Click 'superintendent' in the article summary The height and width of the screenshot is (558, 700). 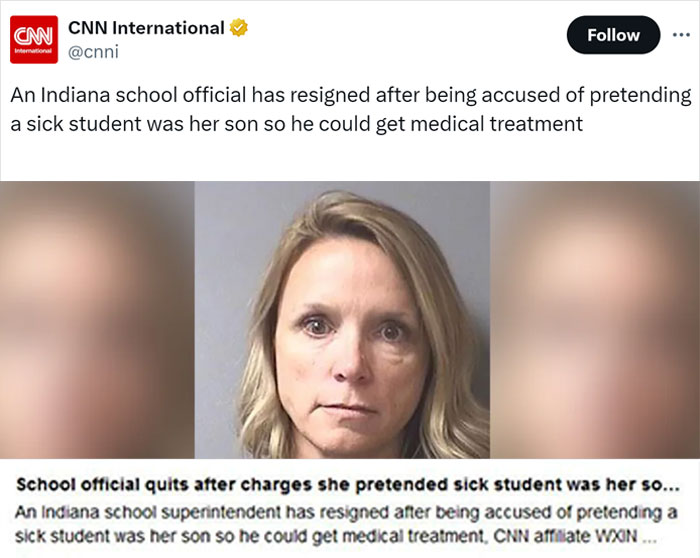coord(238,512)
